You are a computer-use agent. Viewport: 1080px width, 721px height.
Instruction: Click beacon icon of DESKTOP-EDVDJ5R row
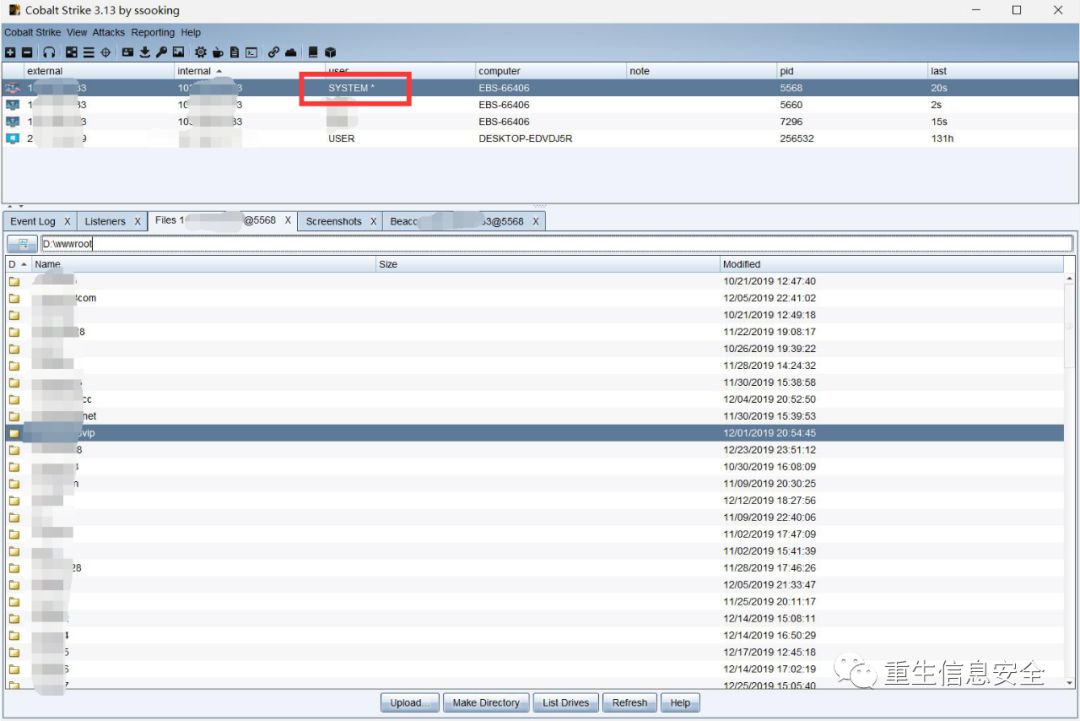point(12,138)
